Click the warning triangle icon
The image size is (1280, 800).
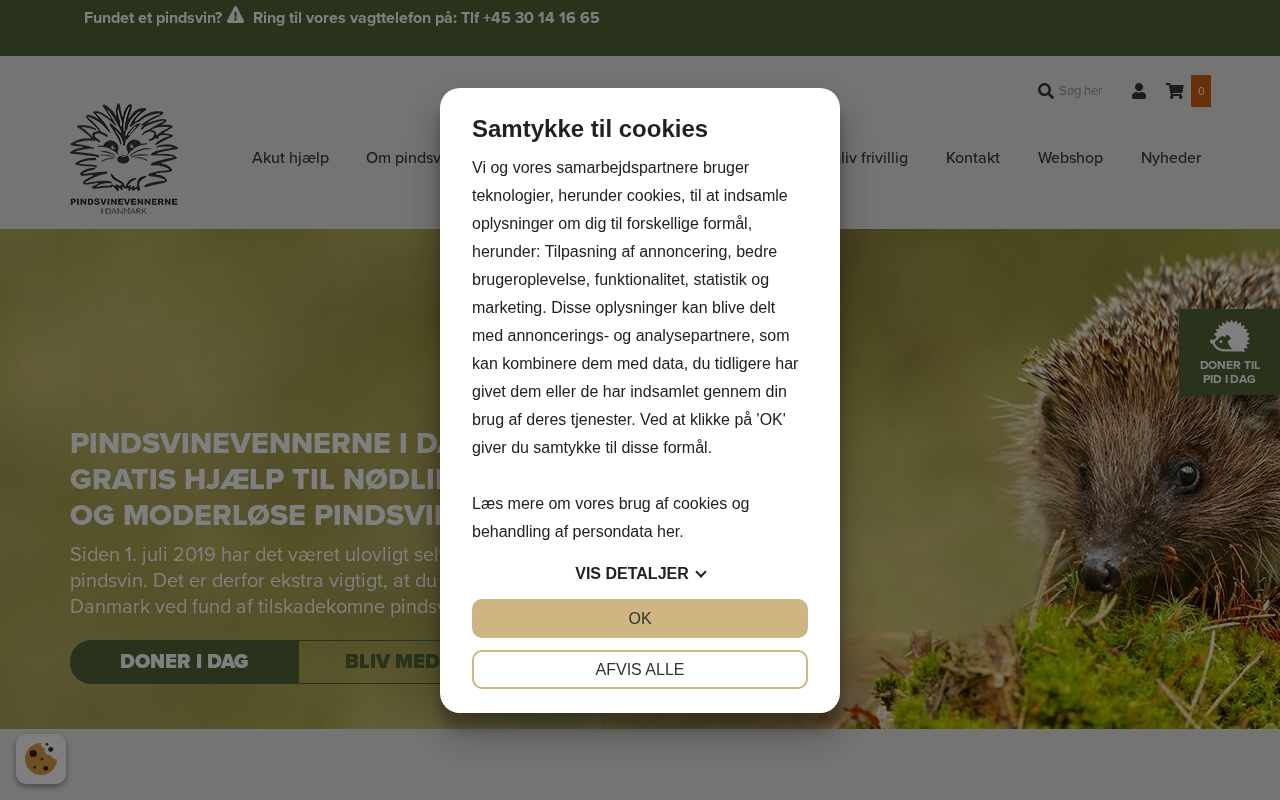pyautogui.click(x=235, y=15)
